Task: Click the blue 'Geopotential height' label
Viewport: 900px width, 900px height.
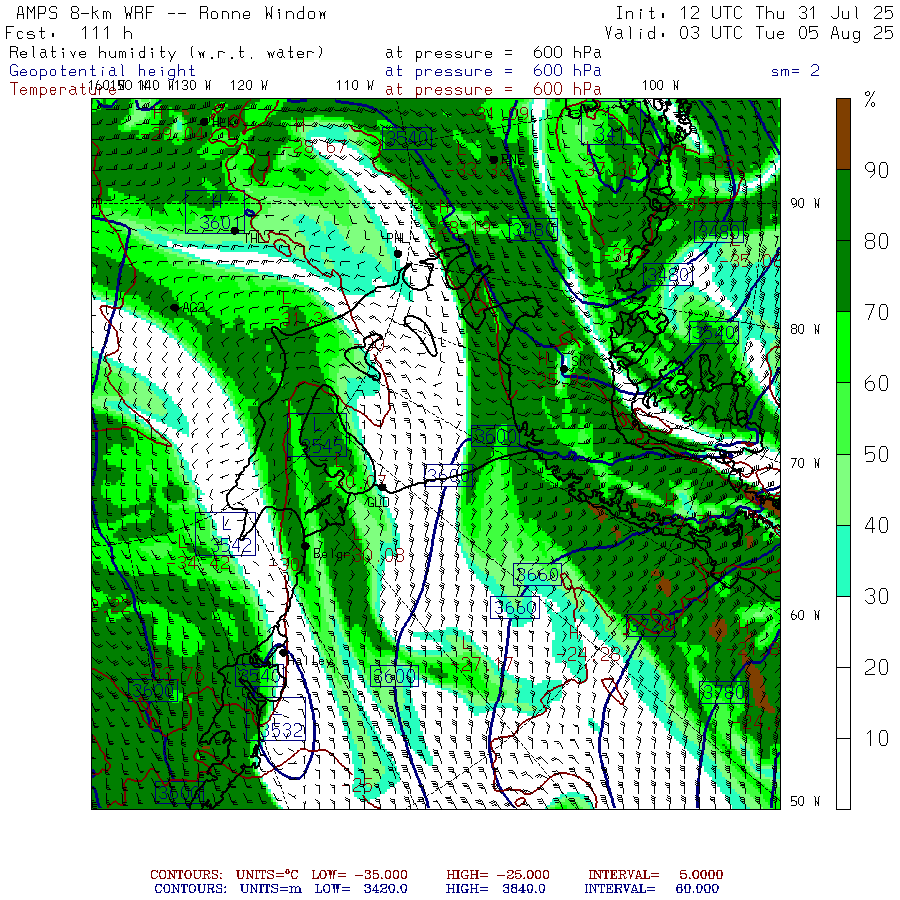Action: (102, 71)
